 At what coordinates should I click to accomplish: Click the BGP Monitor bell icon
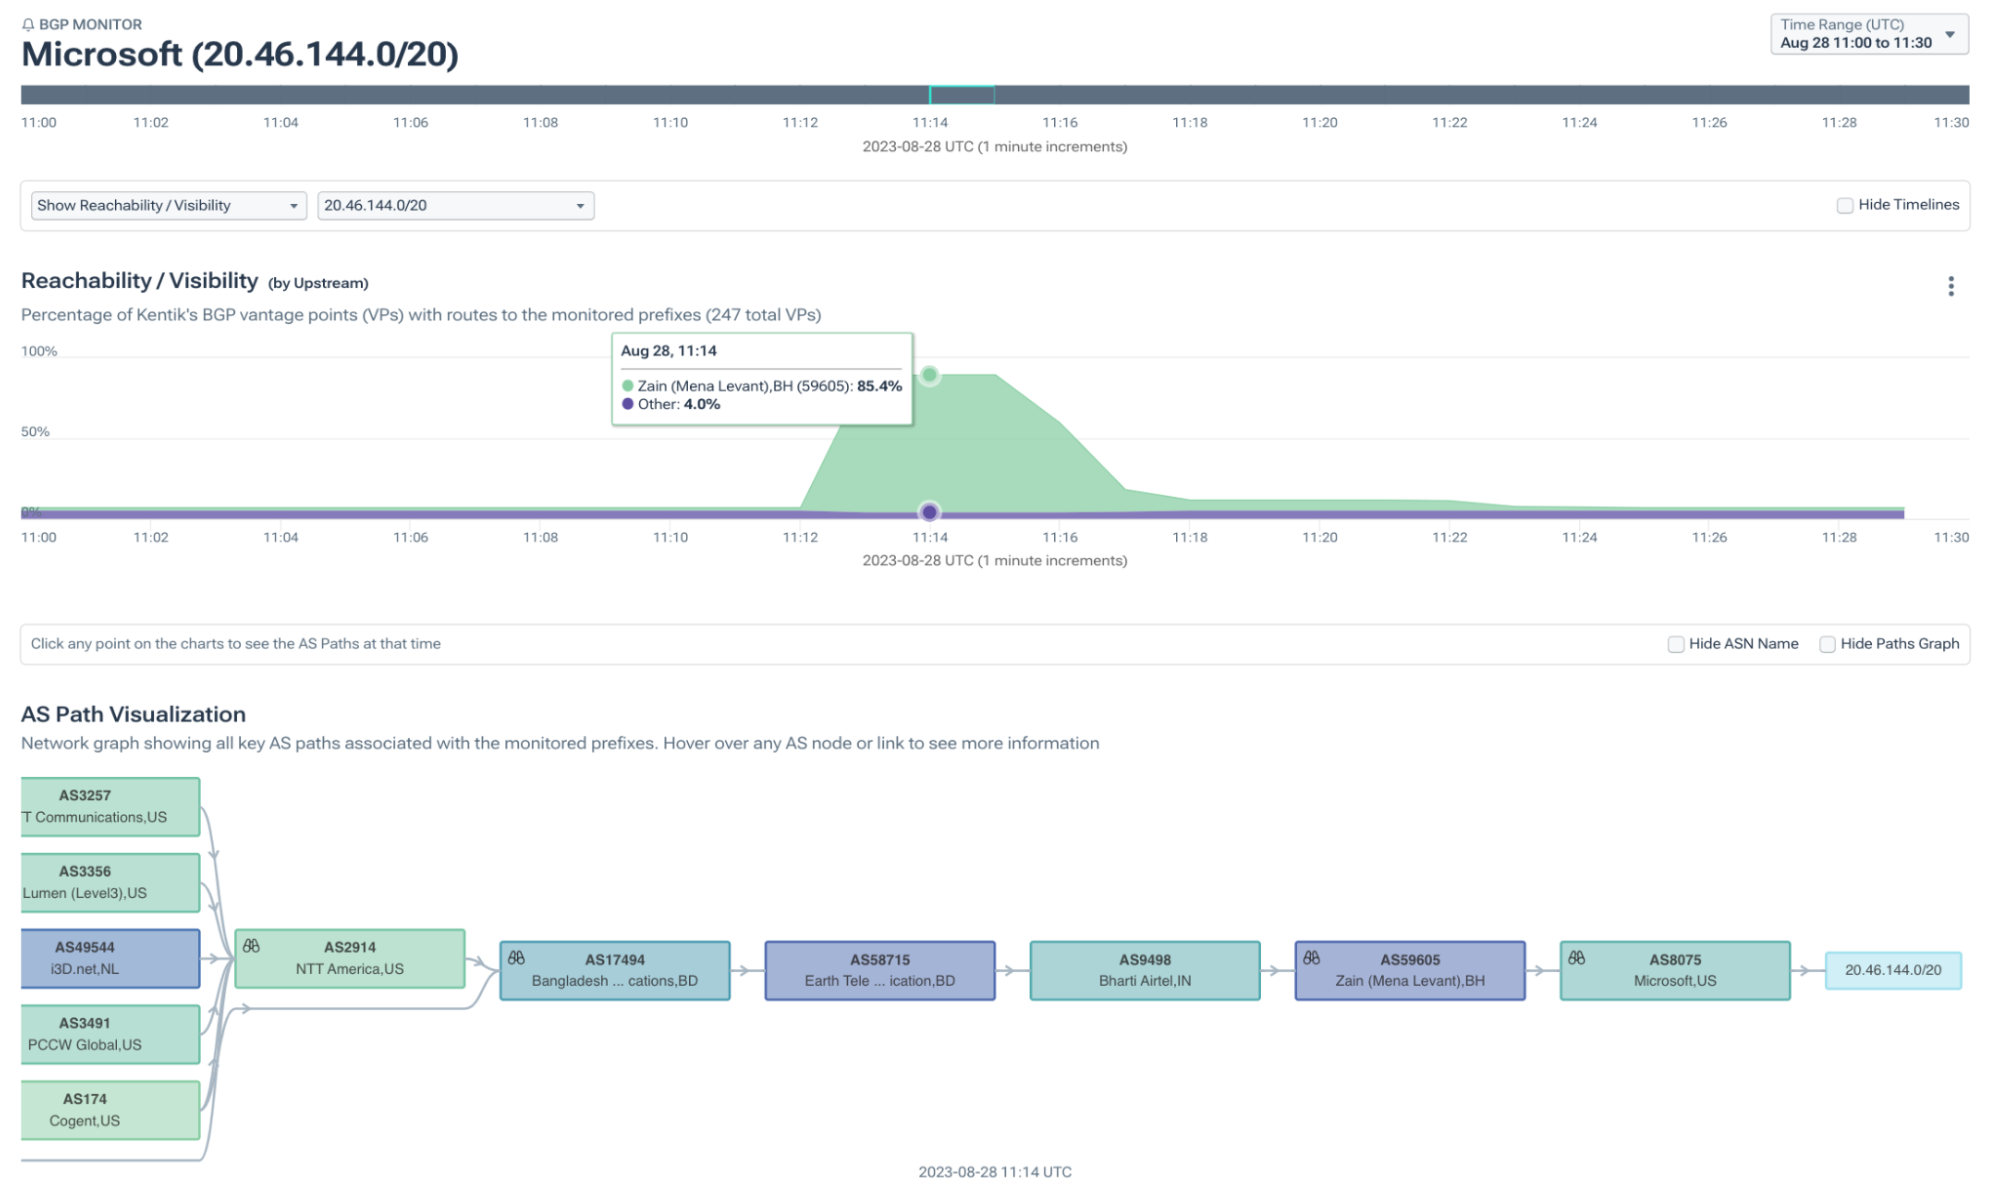pyautogui.click(x=28, y=24)
